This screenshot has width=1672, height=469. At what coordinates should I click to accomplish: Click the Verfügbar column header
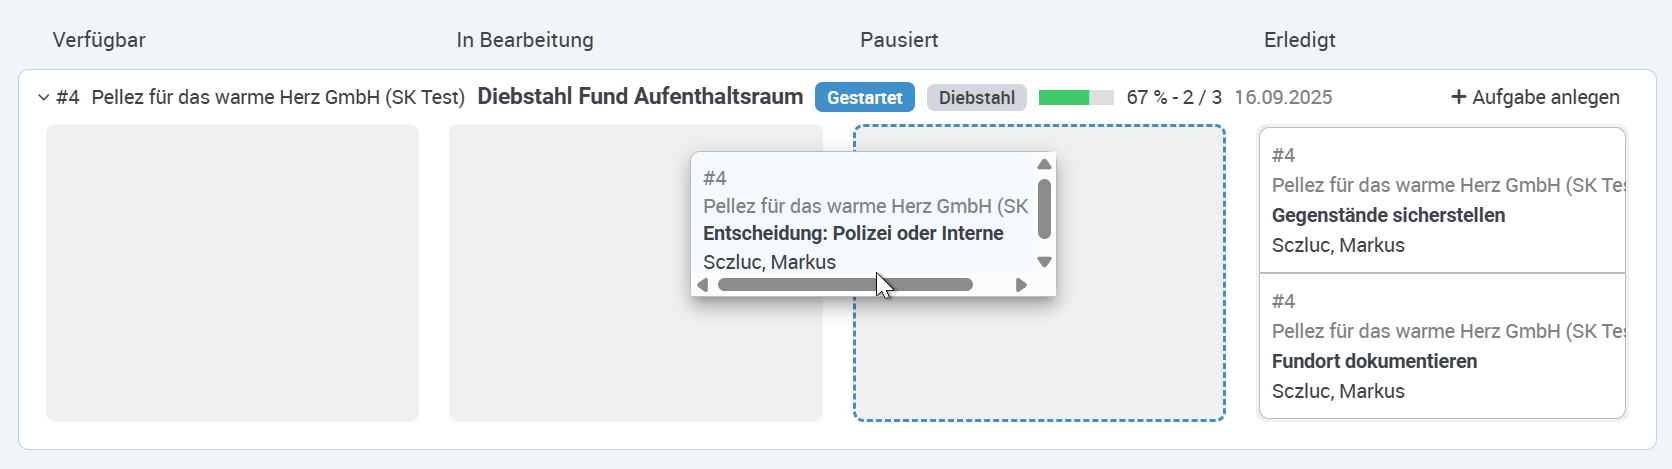click(99, 40)
